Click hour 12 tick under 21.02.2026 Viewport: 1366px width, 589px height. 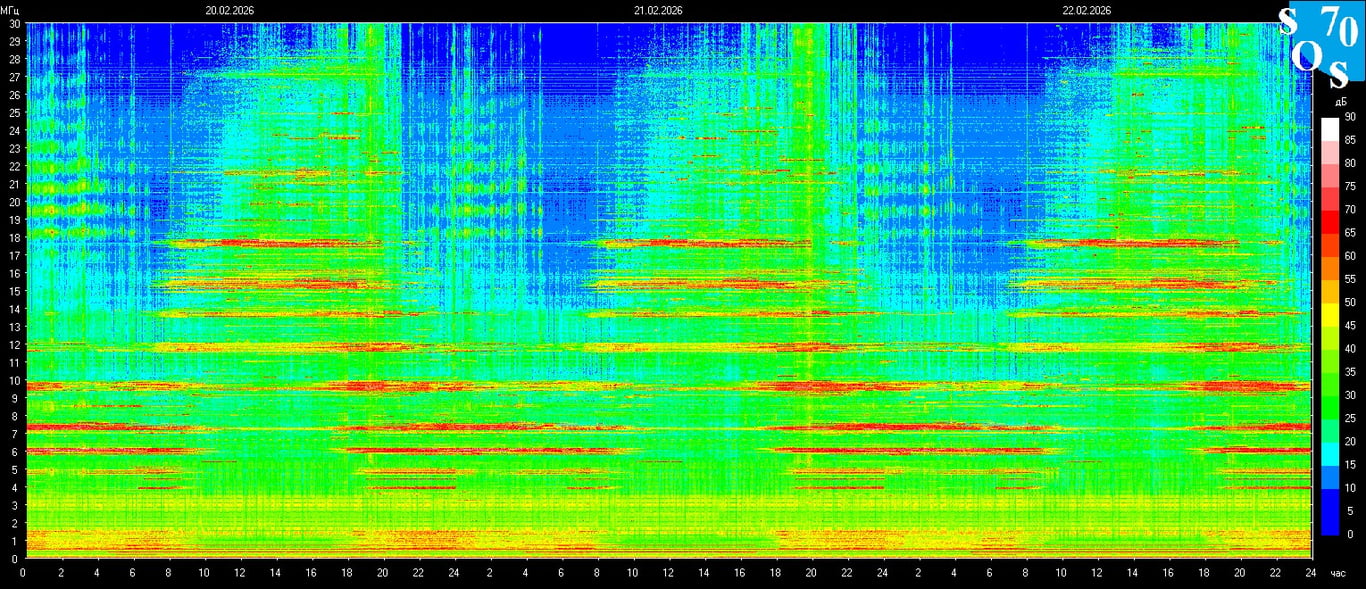(x=667, y=573)
